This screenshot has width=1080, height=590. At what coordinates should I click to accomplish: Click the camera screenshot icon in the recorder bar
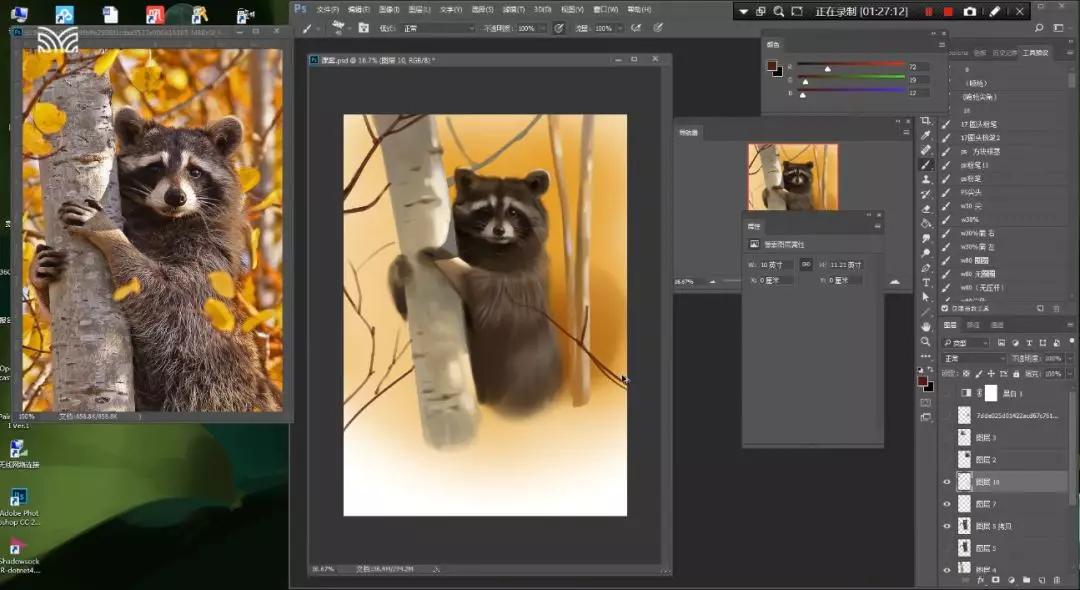coord(969,11)
